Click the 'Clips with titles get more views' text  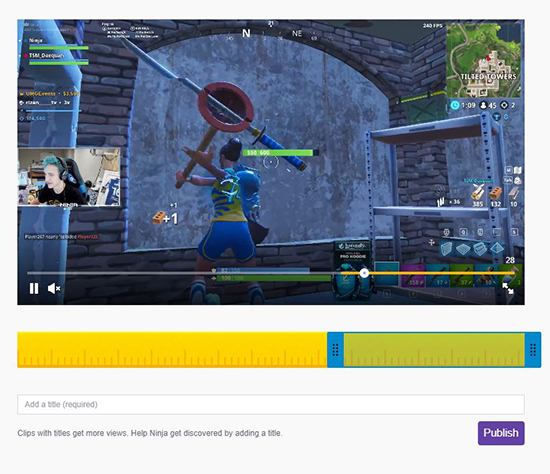150,433
